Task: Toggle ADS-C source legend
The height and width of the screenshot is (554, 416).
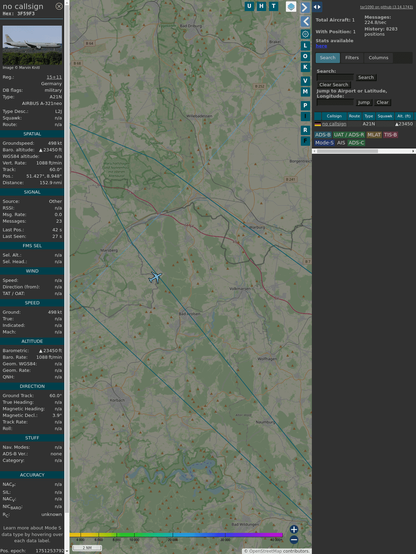Action: click(x=356, y=143)
